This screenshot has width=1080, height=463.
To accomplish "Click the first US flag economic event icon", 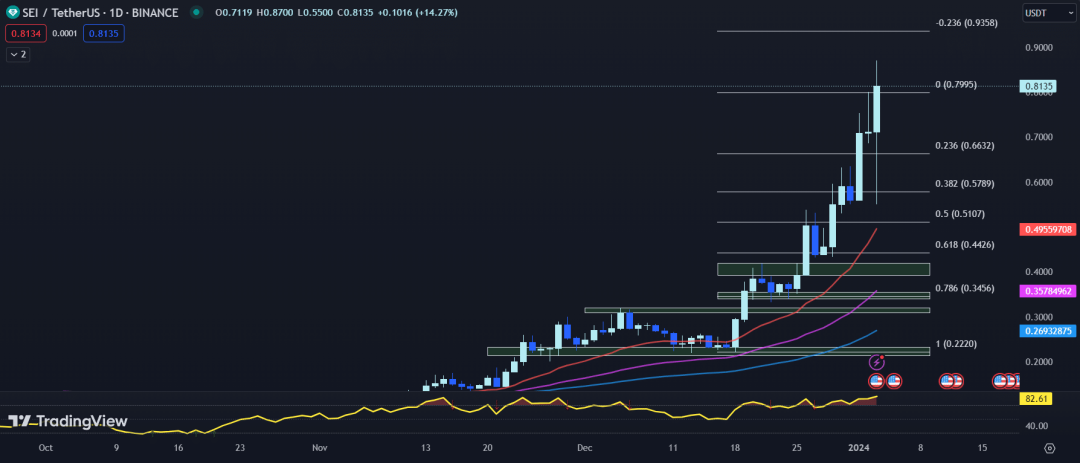I will click(876, 380).
